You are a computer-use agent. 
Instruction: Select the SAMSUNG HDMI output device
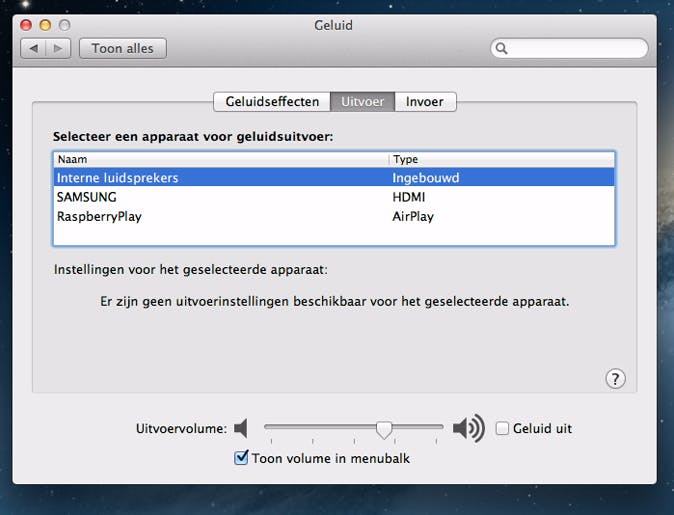click(334, 197)
